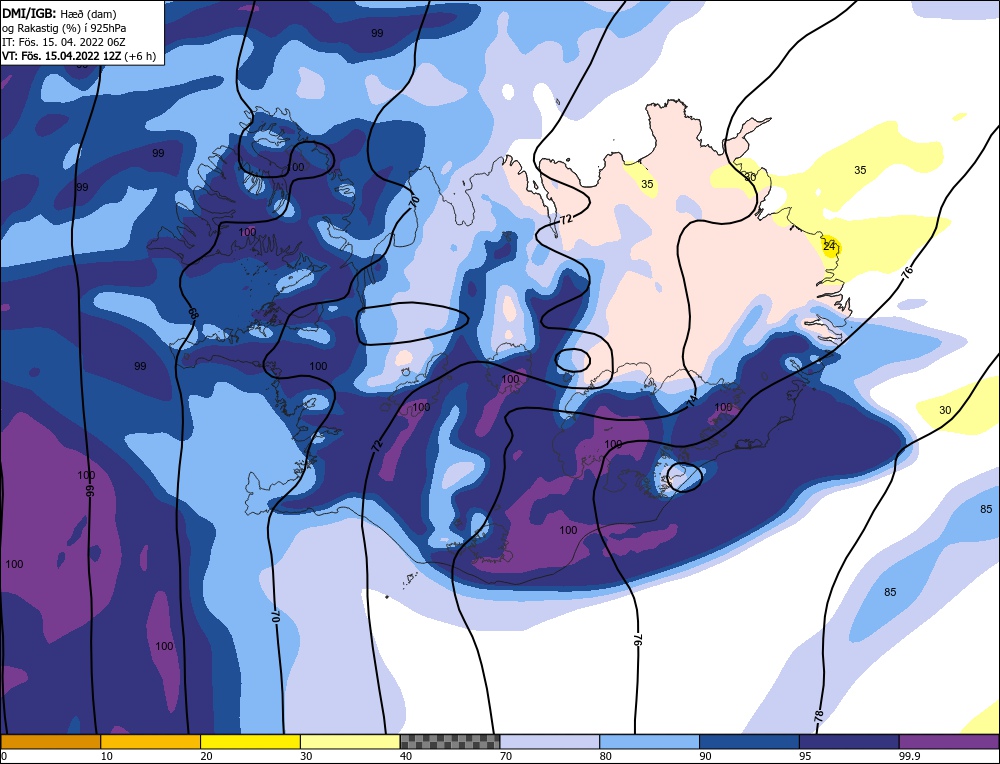
Task: Click the "95" legend scale label
Action: (805, 756)
